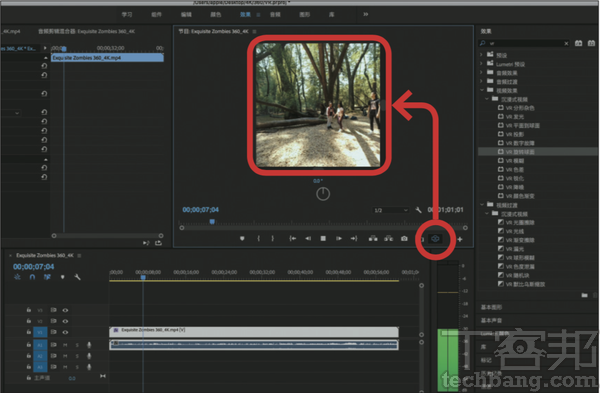This screenshot has width=600, height=393.
Task: Click the Extract button in program monitor
Action: click(388, 238)
